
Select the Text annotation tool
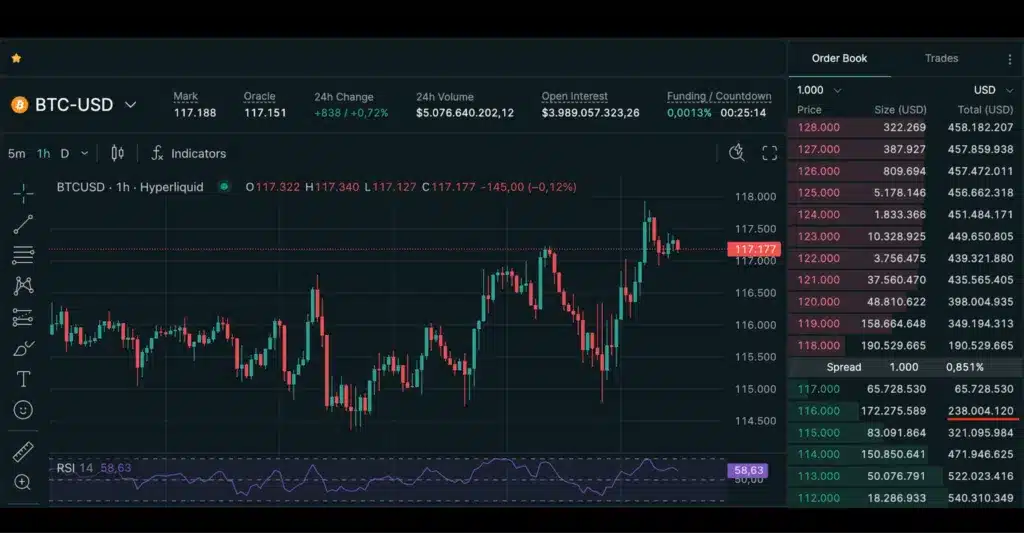coord(23,379)
